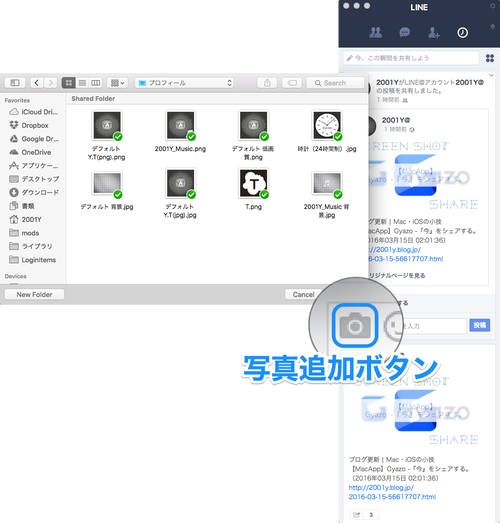
Task: Select the 2001Y home folder
Action: pos(25,219)
